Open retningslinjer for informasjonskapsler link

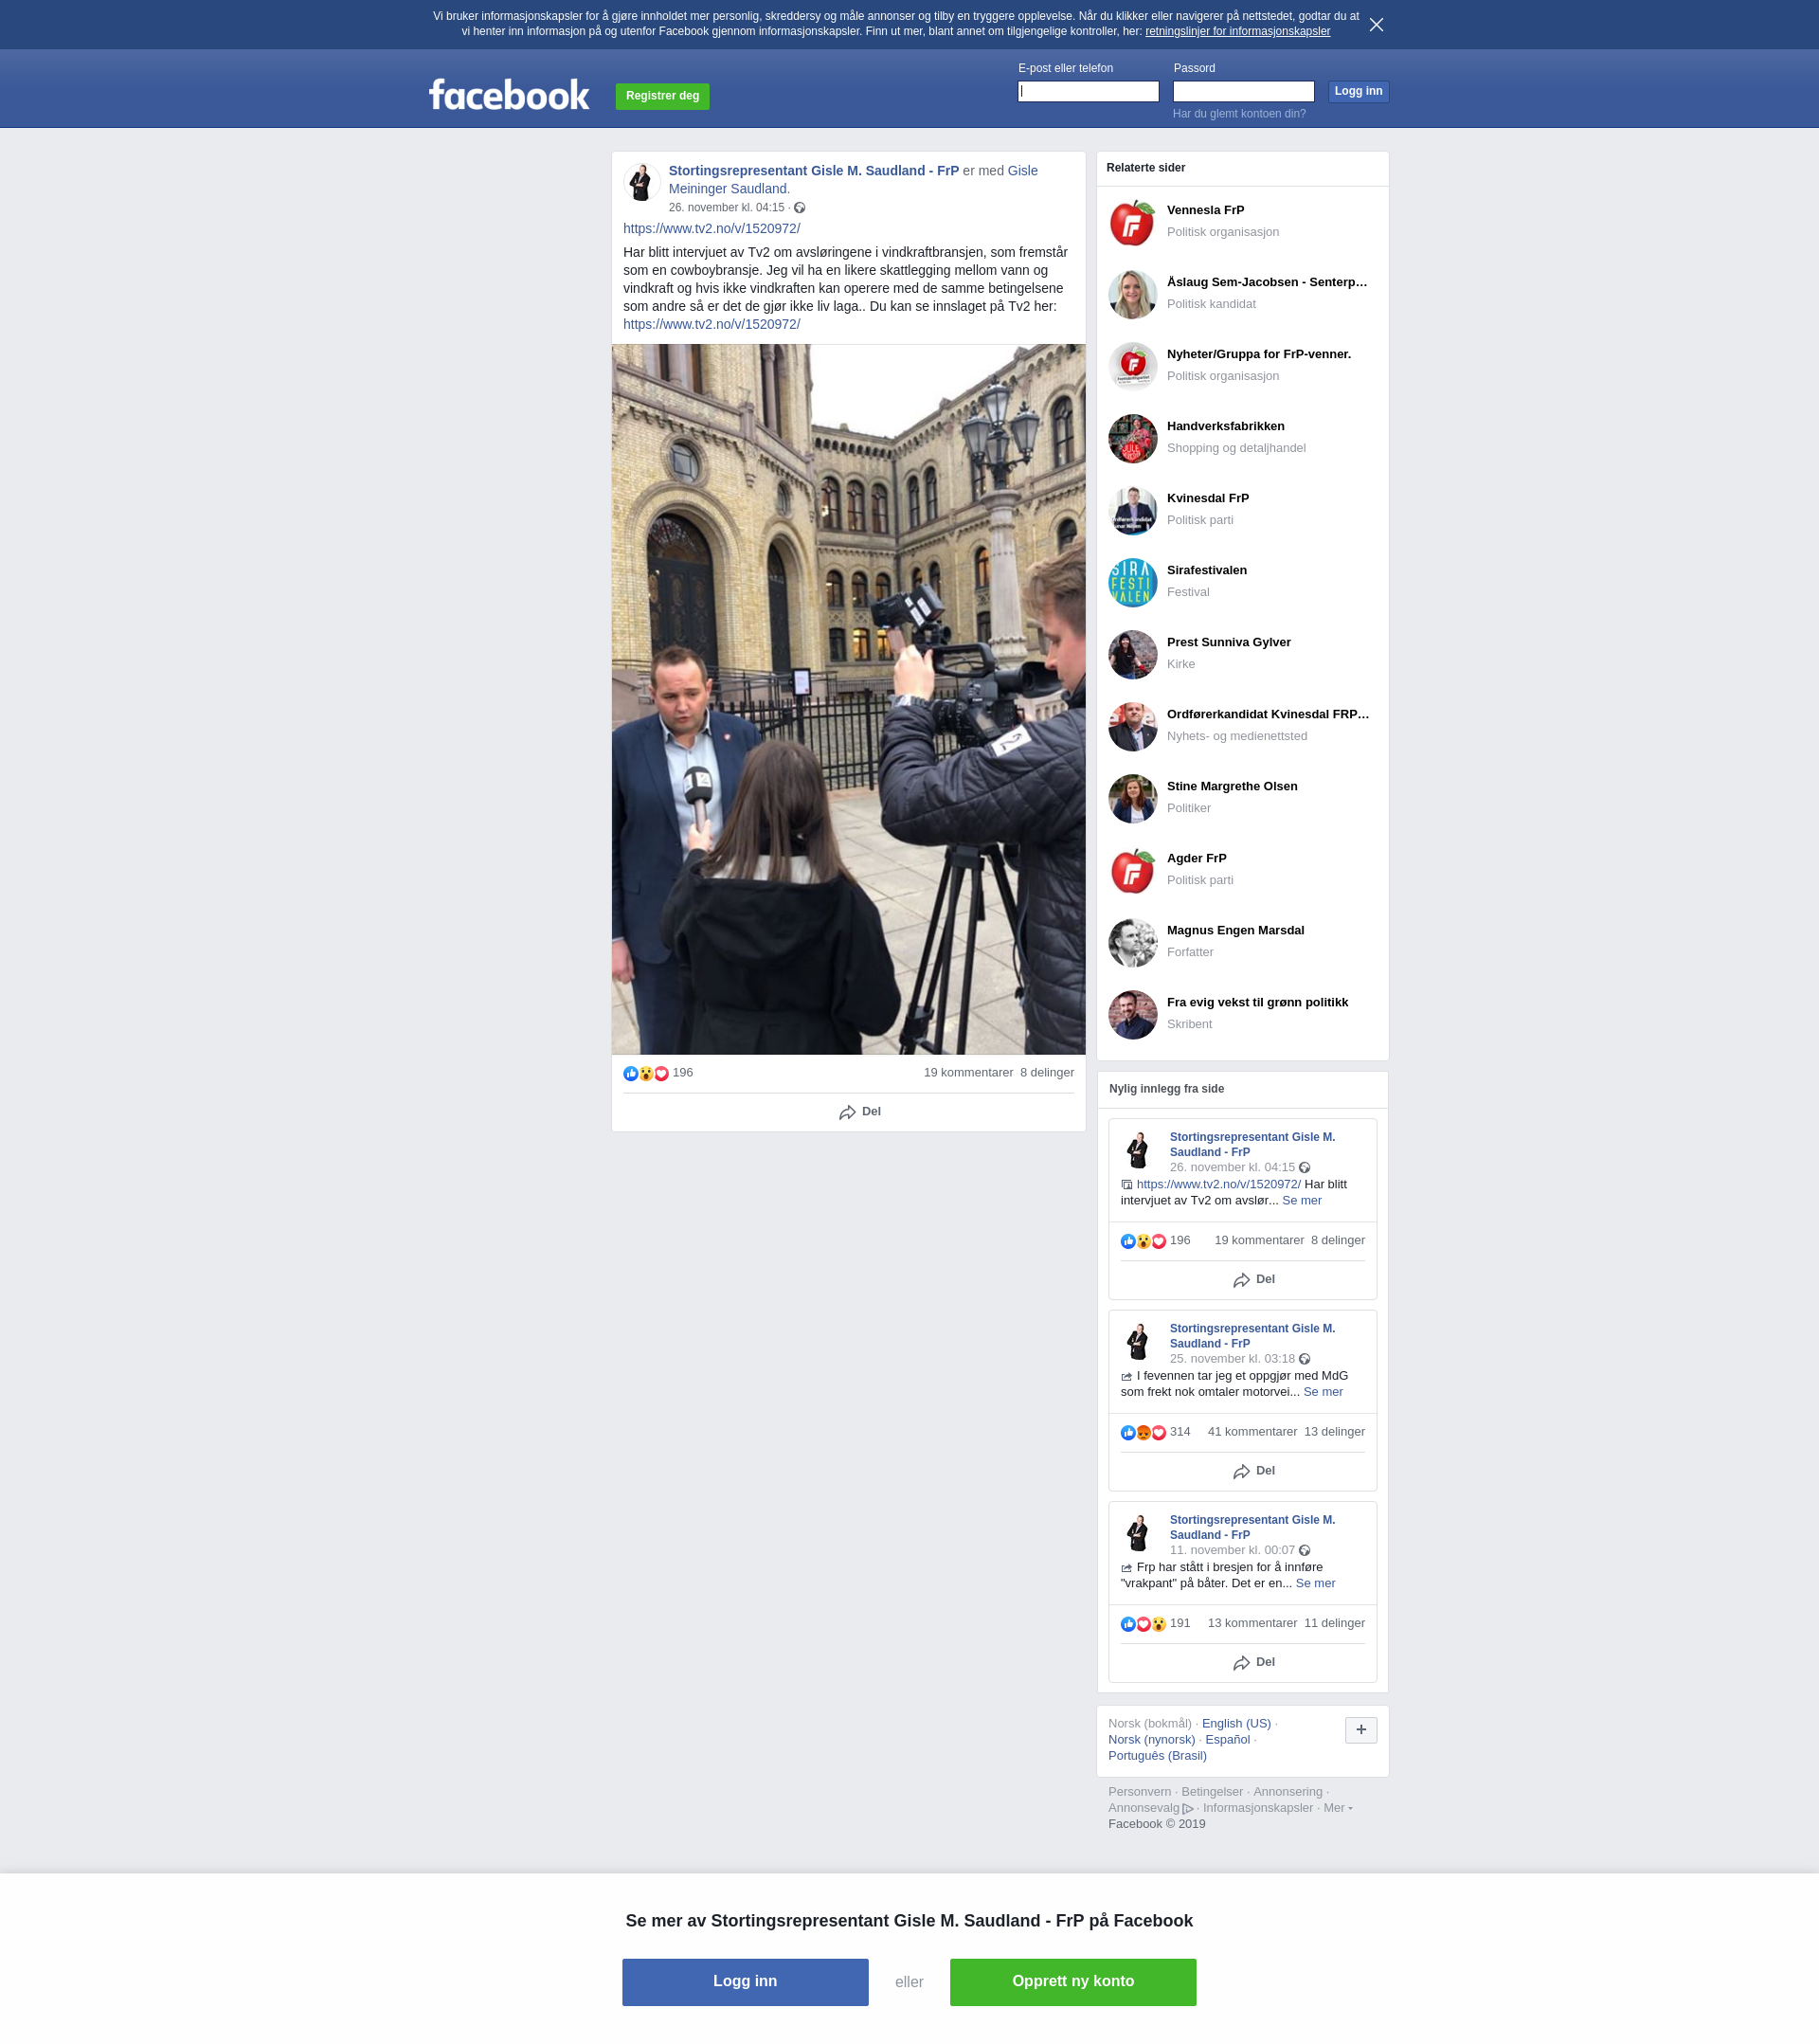point(1237,31)
